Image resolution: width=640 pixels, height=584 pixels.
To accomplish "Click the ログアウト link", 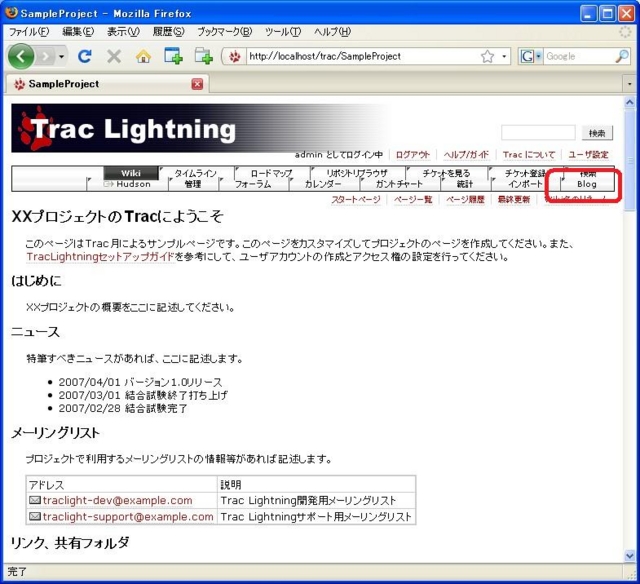I will click(x=413, y=155).
